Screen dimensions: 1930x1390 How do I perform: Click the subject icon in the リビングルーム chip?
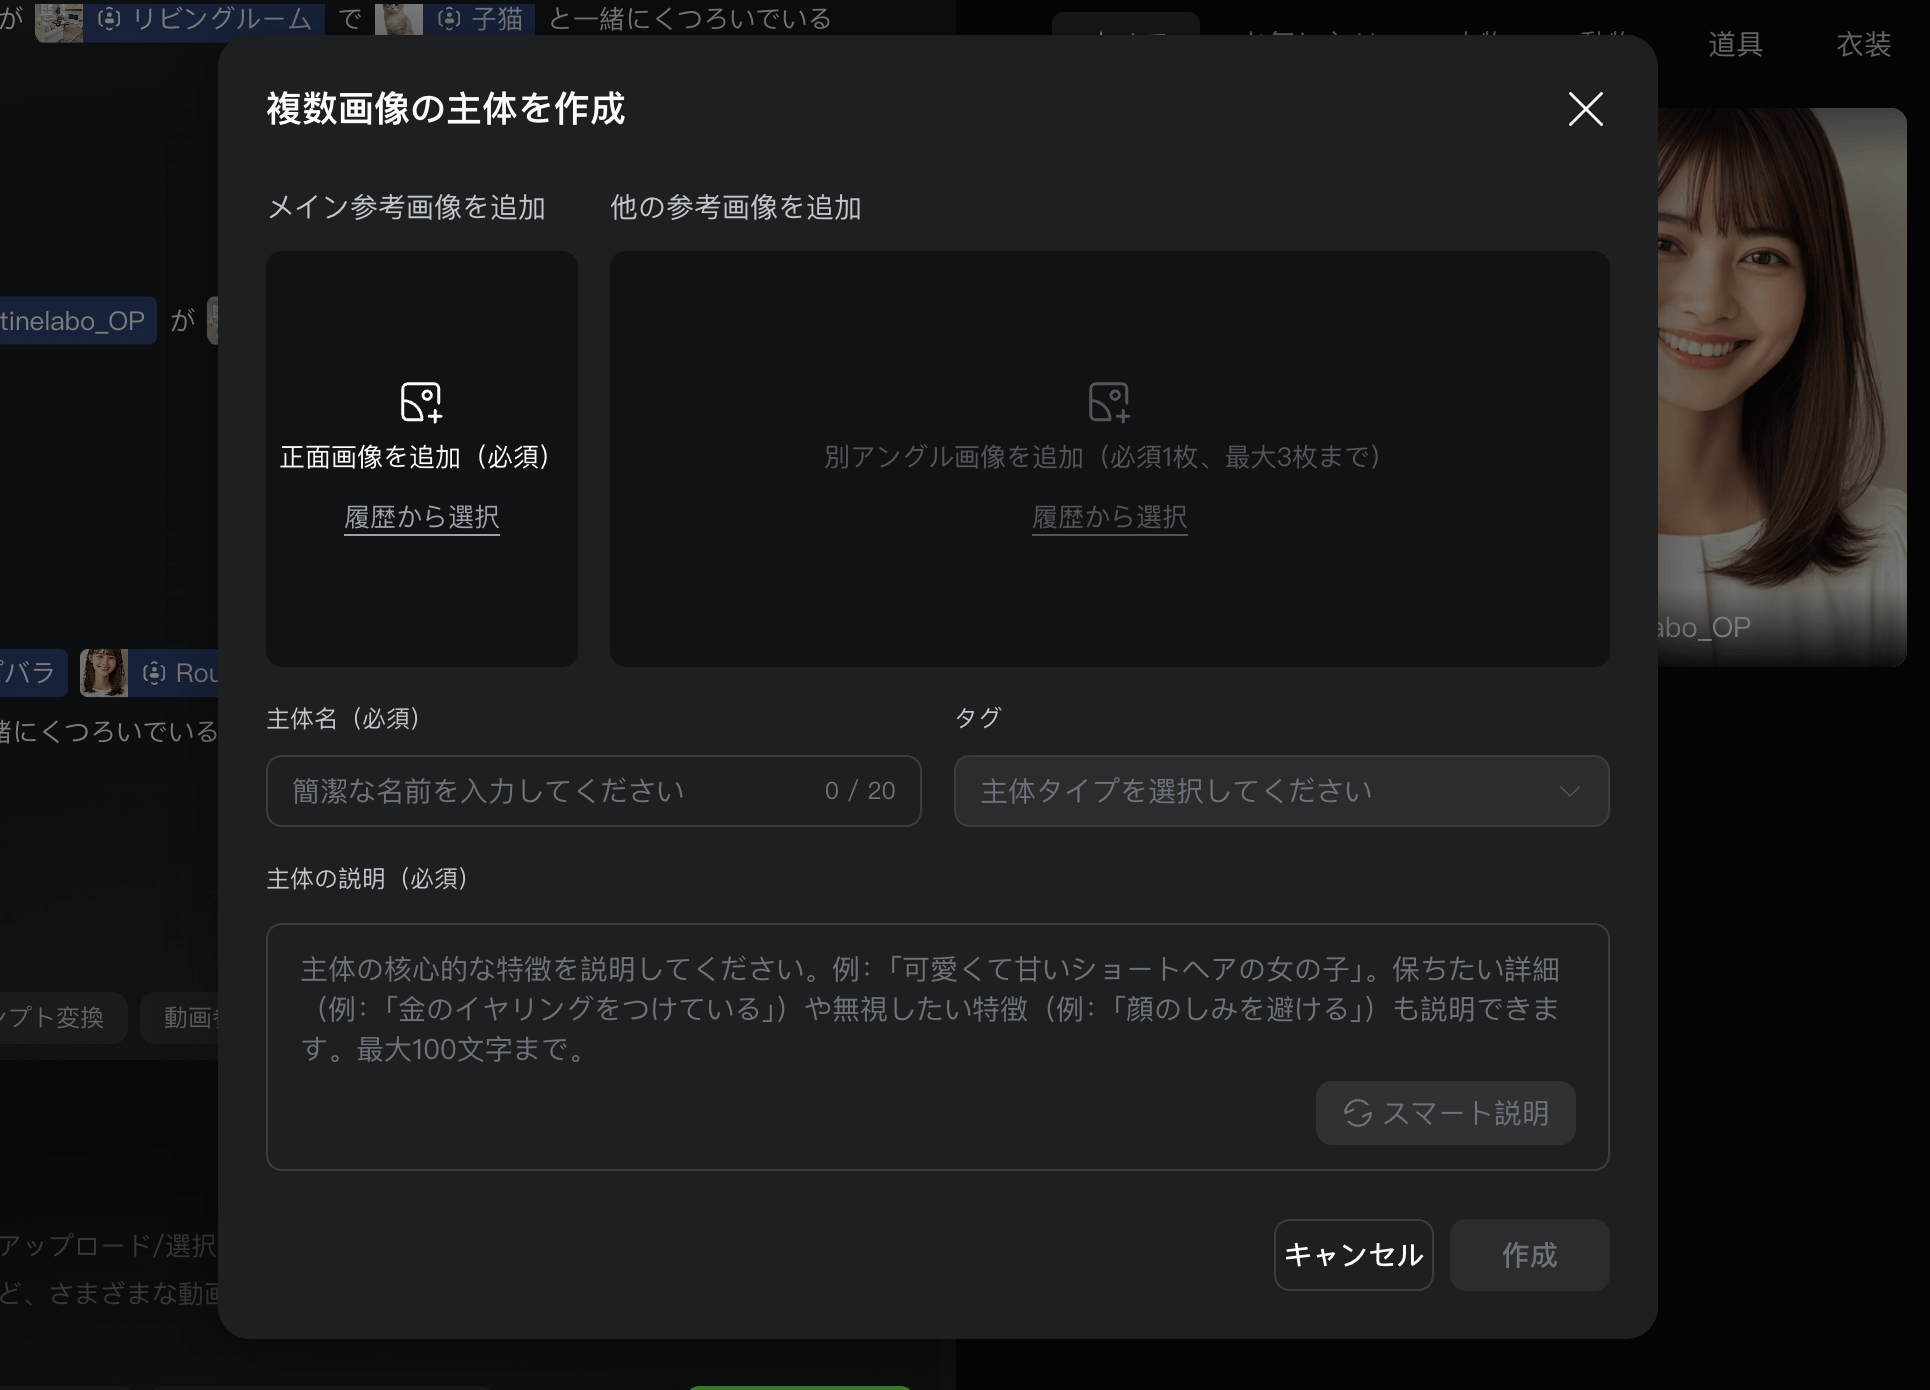110,19
